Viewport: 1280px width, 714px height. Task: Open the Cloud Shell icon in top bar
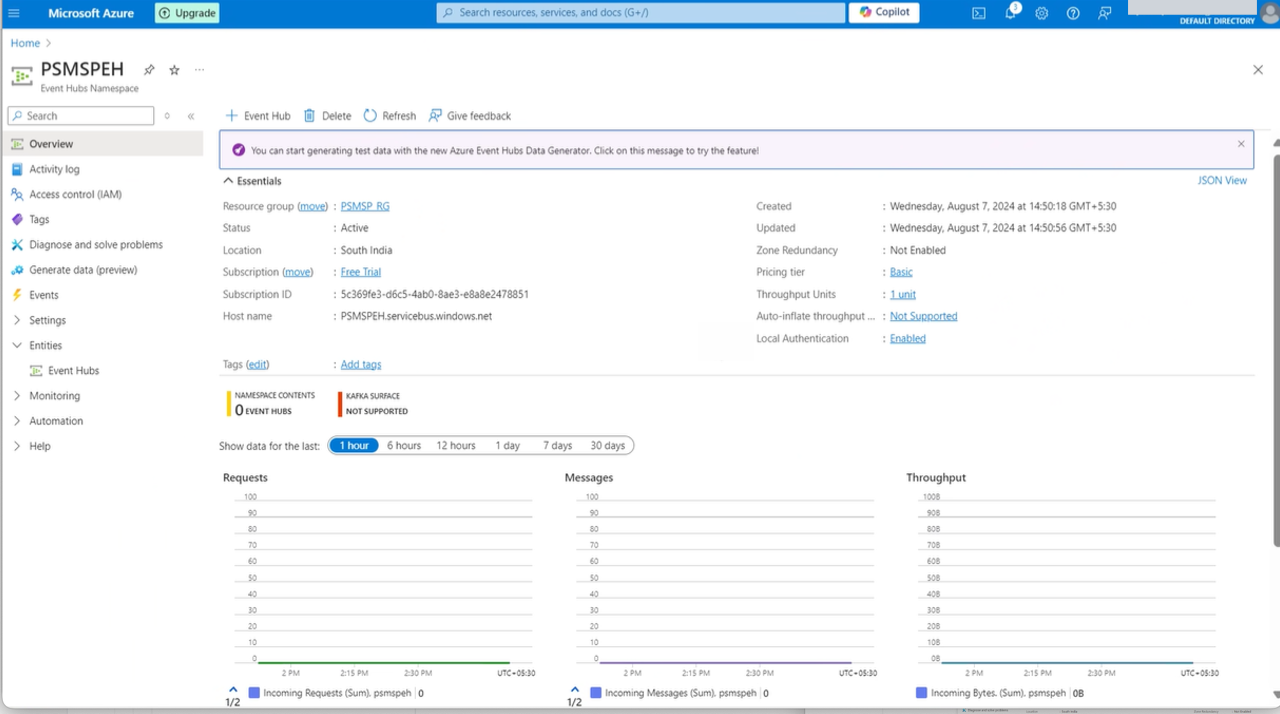(979, 13)
